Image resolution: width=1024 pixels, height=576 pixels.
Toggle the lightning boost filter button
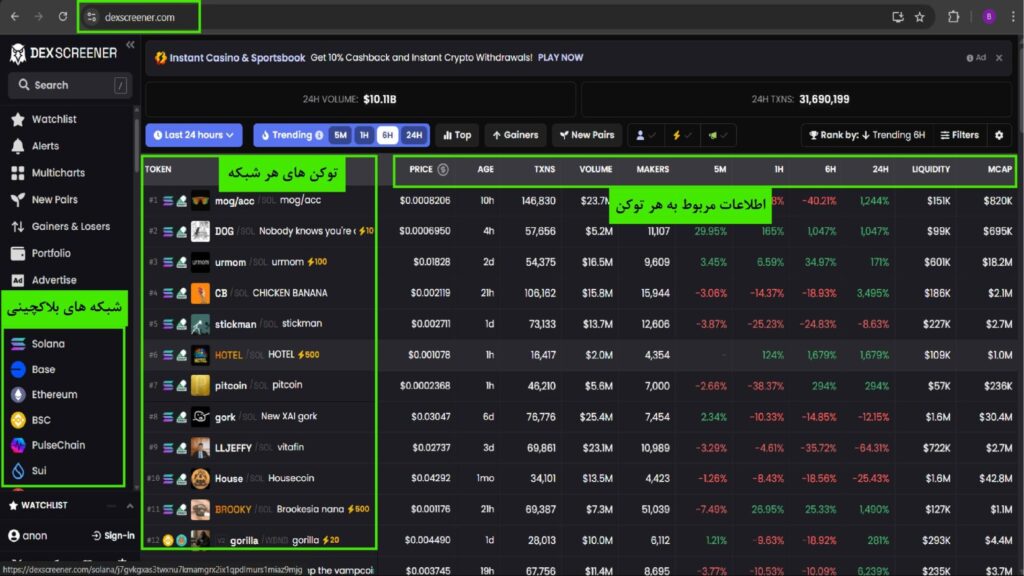[x=682, y=135]
